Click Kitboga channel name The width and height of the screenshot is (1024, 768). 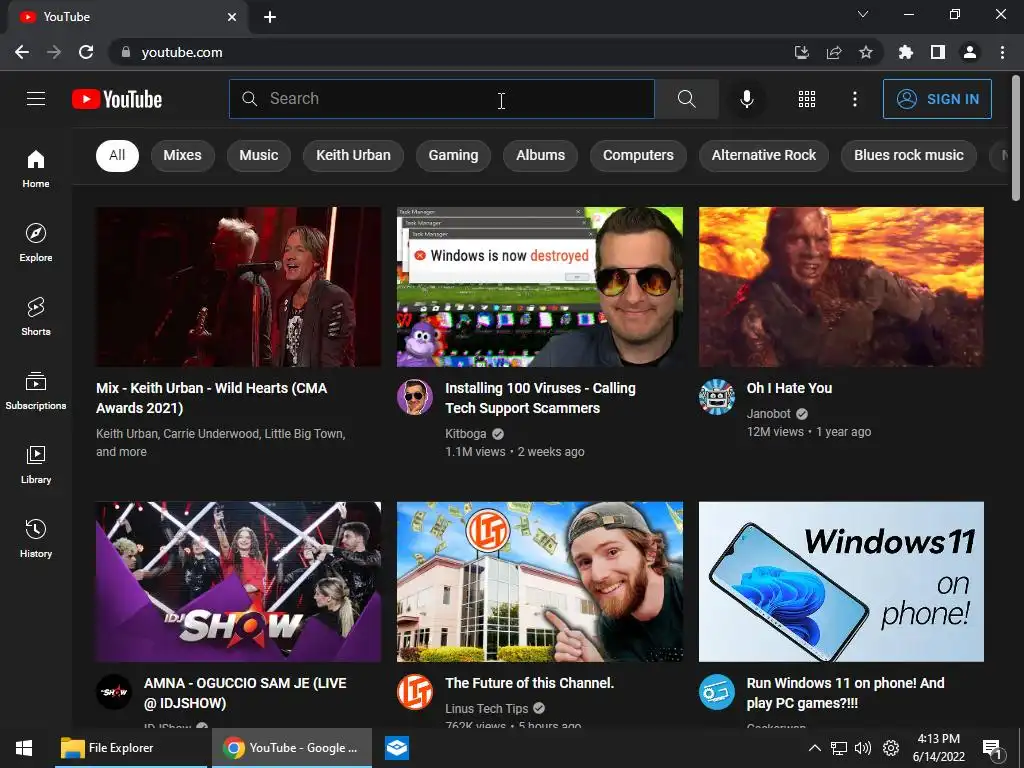[466, 434]
